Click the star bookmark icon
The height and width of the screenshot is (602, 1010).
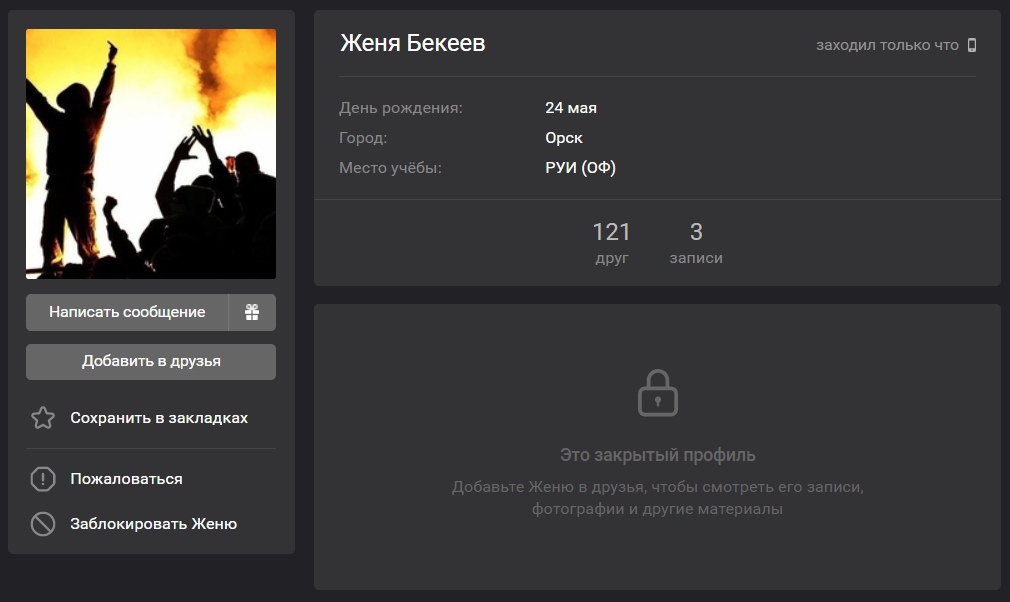click(43, 418)
